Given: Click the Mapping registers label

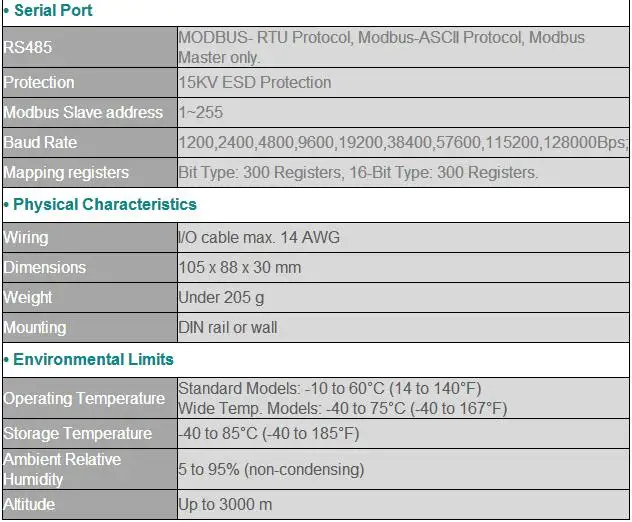Looking at the screenshot, I should [66, 173].
